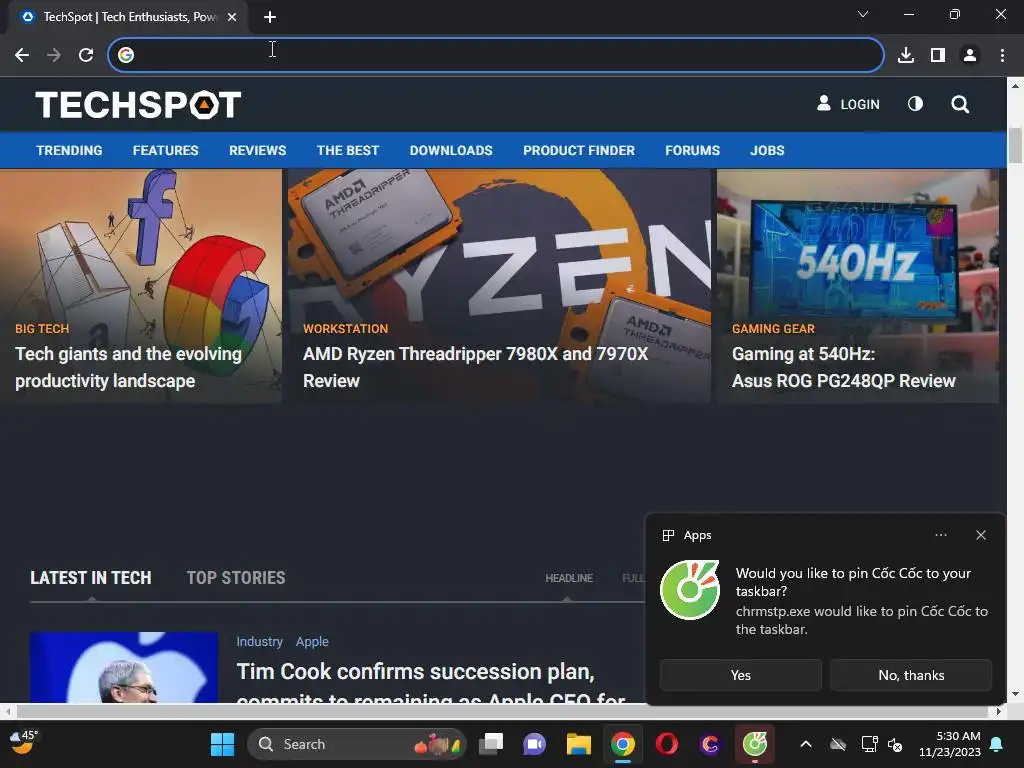This screenshot has height=768, width=1024.
Task: Open the DOWNLOADS menu
Action: [451, 150]
